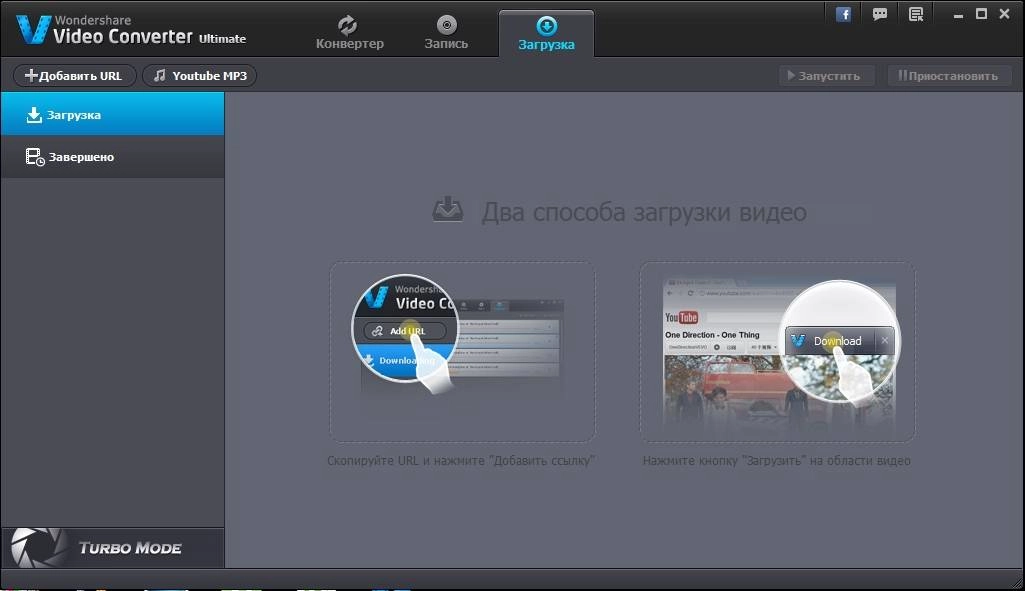
Task: Open Youtube MP3 download option
Action: pyautogui.click(x=199, y=76)
